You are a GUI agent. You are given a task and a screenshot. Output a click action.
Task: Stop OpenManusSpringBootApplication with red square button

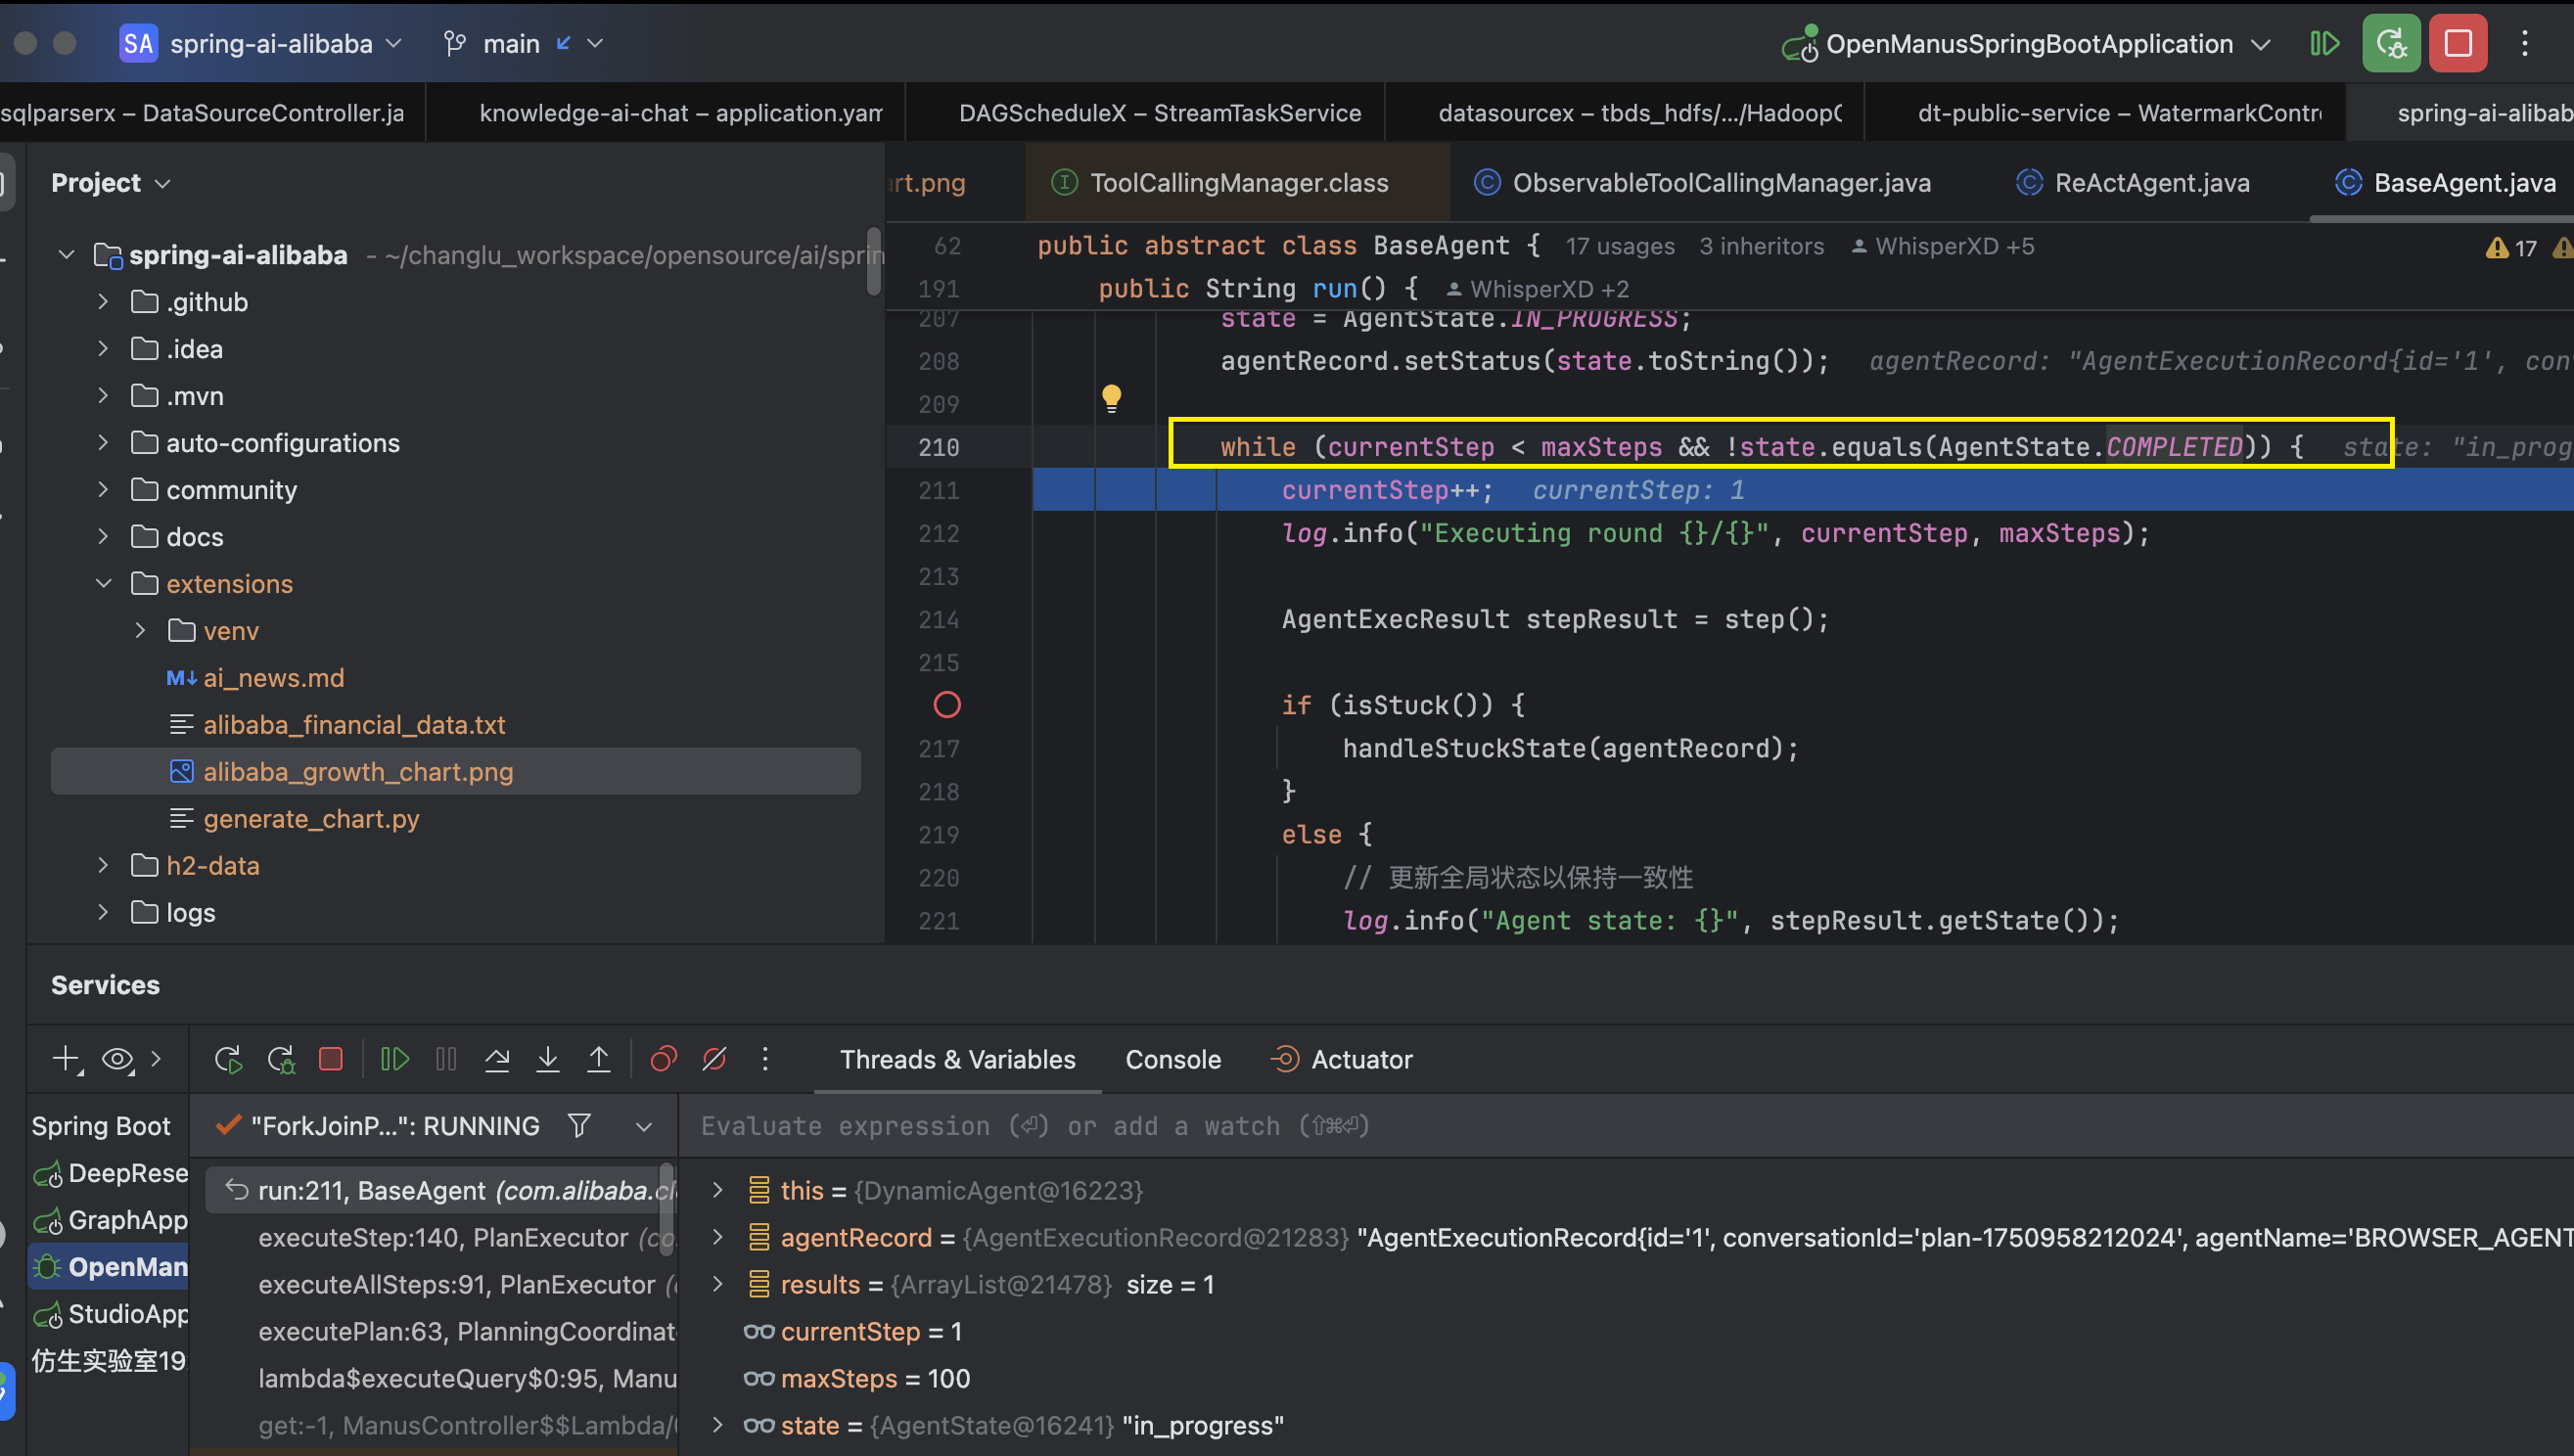[2458, 44]
